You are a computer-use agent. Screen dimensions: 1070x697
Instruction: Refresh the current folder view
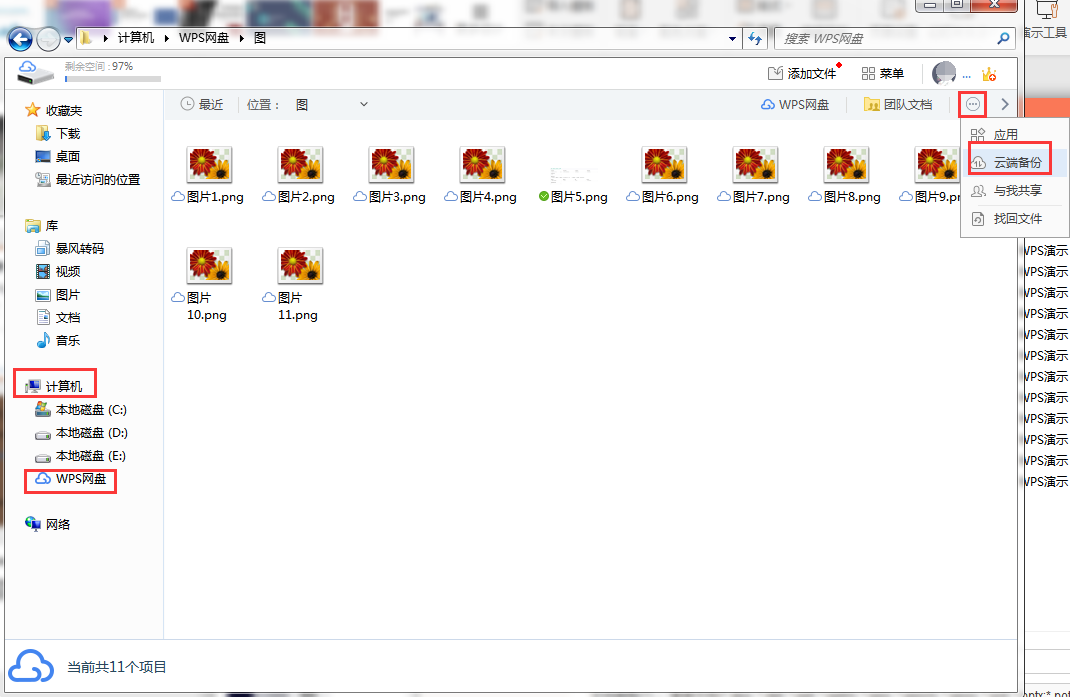[755, 39]
